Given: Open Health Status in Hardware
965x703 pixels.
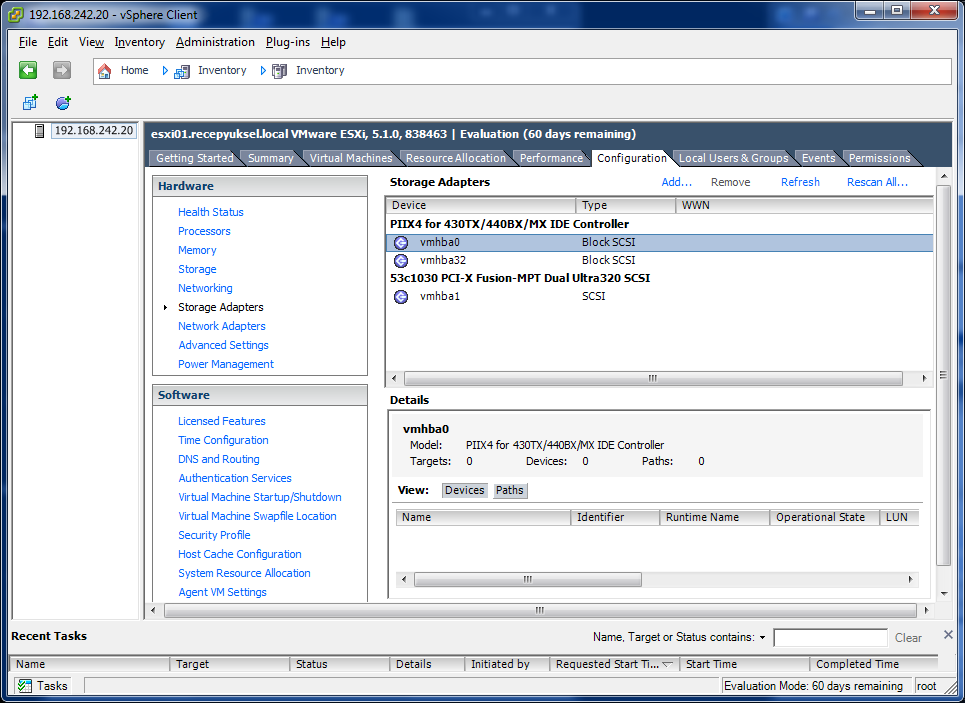Looking at the screenshot, I should coord(210,212).
